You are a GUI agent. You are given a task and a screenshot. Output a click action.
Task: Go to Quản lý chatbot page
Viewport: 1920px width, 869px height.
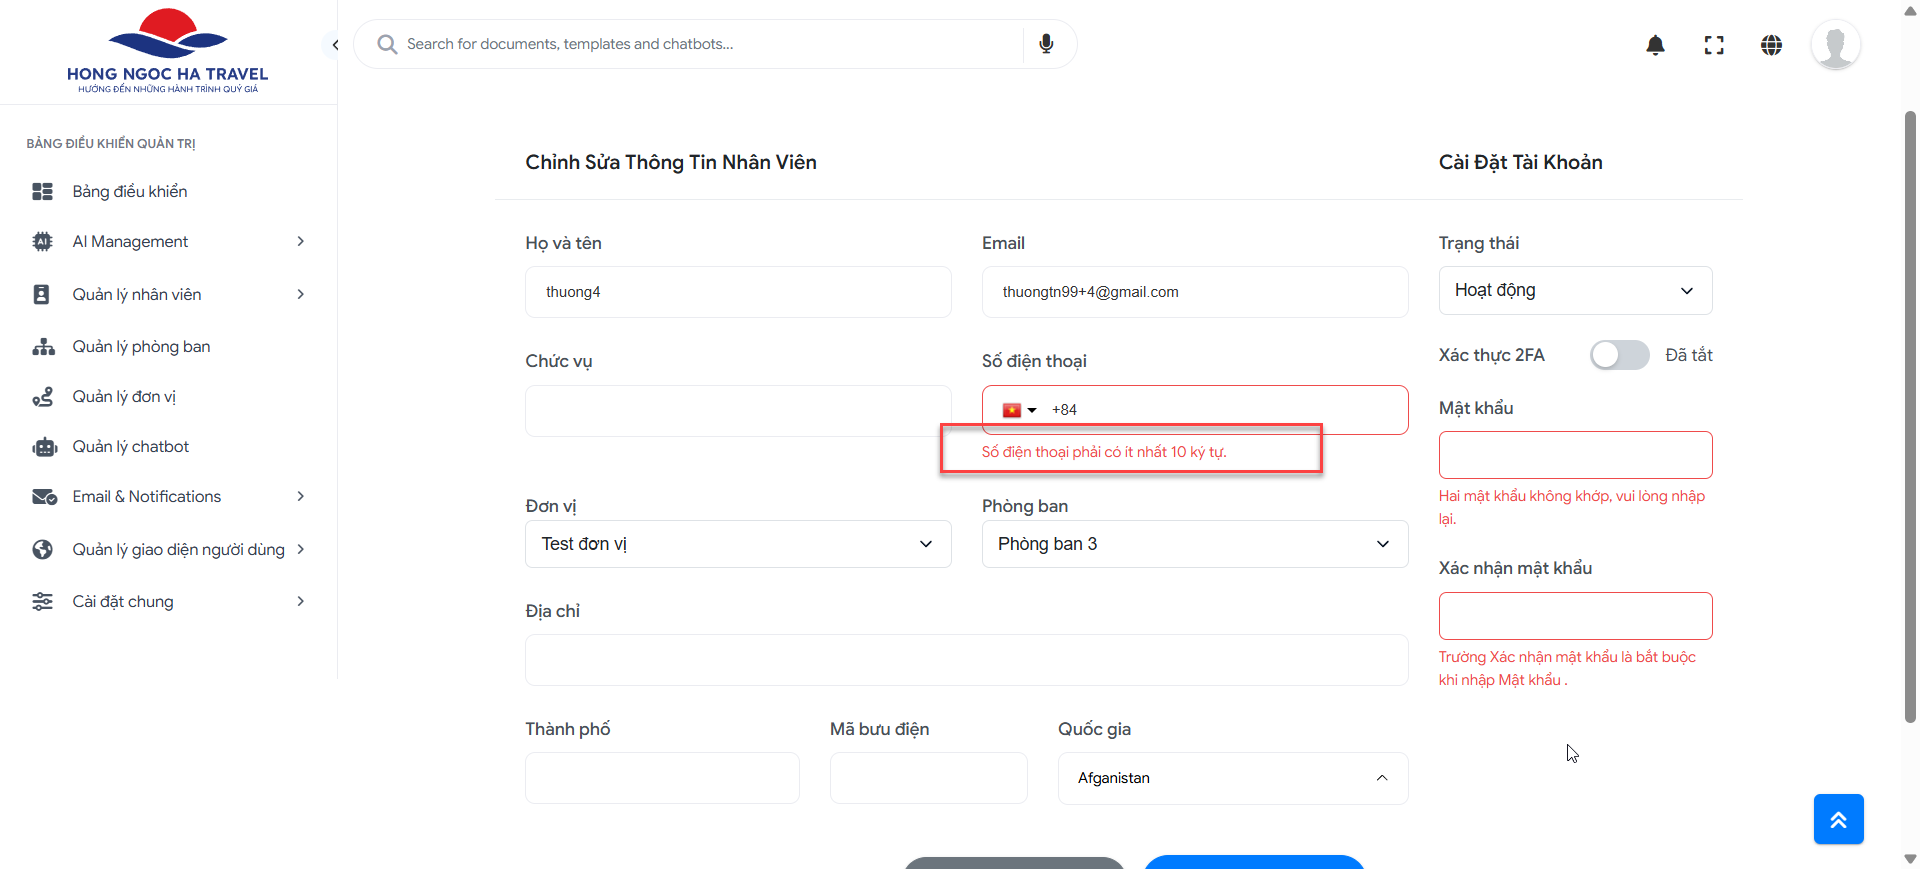[131, 447]
